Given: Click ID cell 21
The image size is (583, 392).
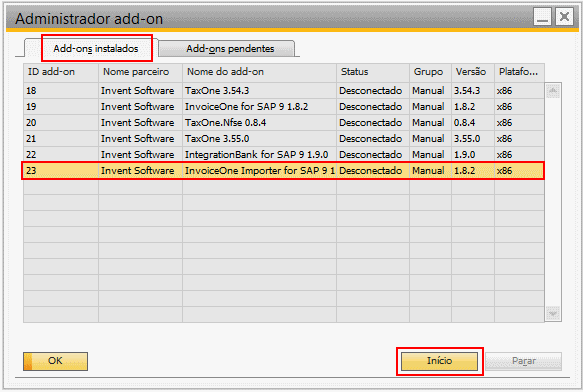Looking at the screenshot, I should (61, 139).
